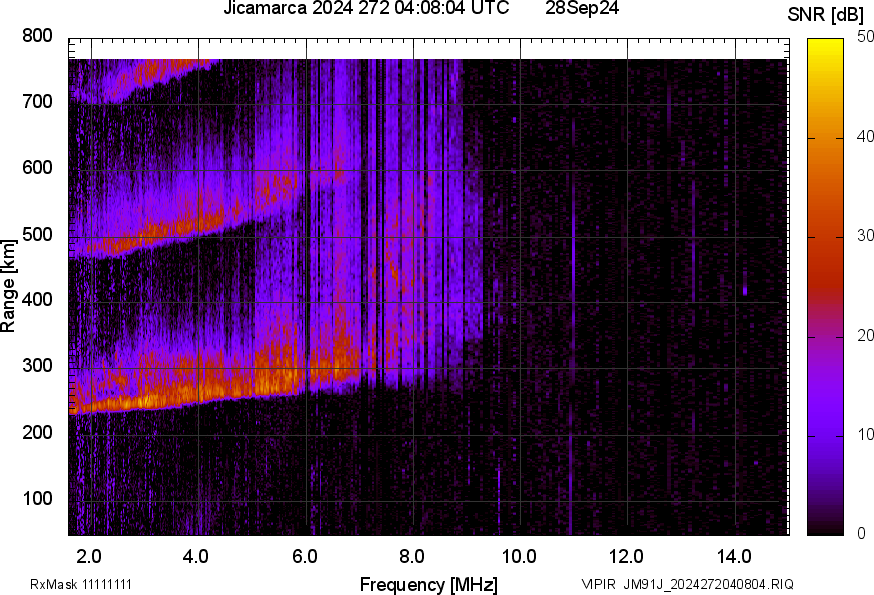
Task: Click the 6.0 tick on the frequency axis
Action: (x=304, y=556)
